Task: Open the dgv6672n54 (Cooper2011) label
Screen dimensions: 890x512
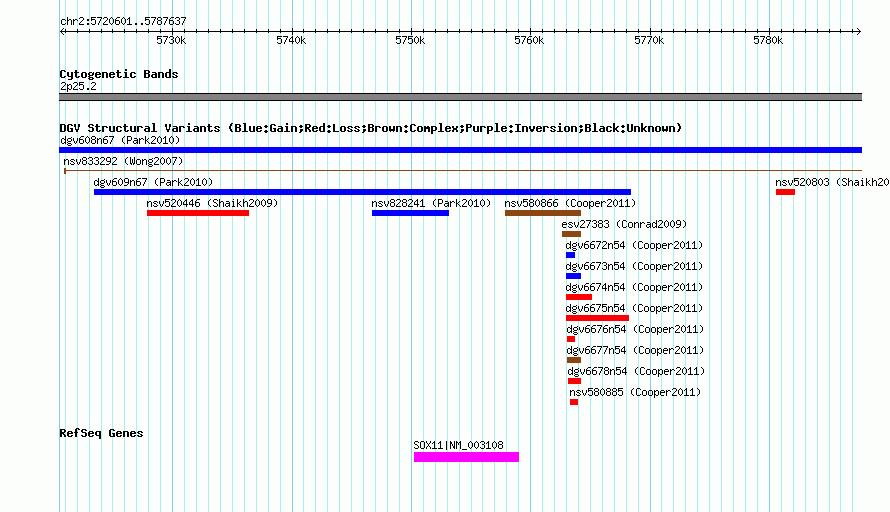Action: coord(634,245)
